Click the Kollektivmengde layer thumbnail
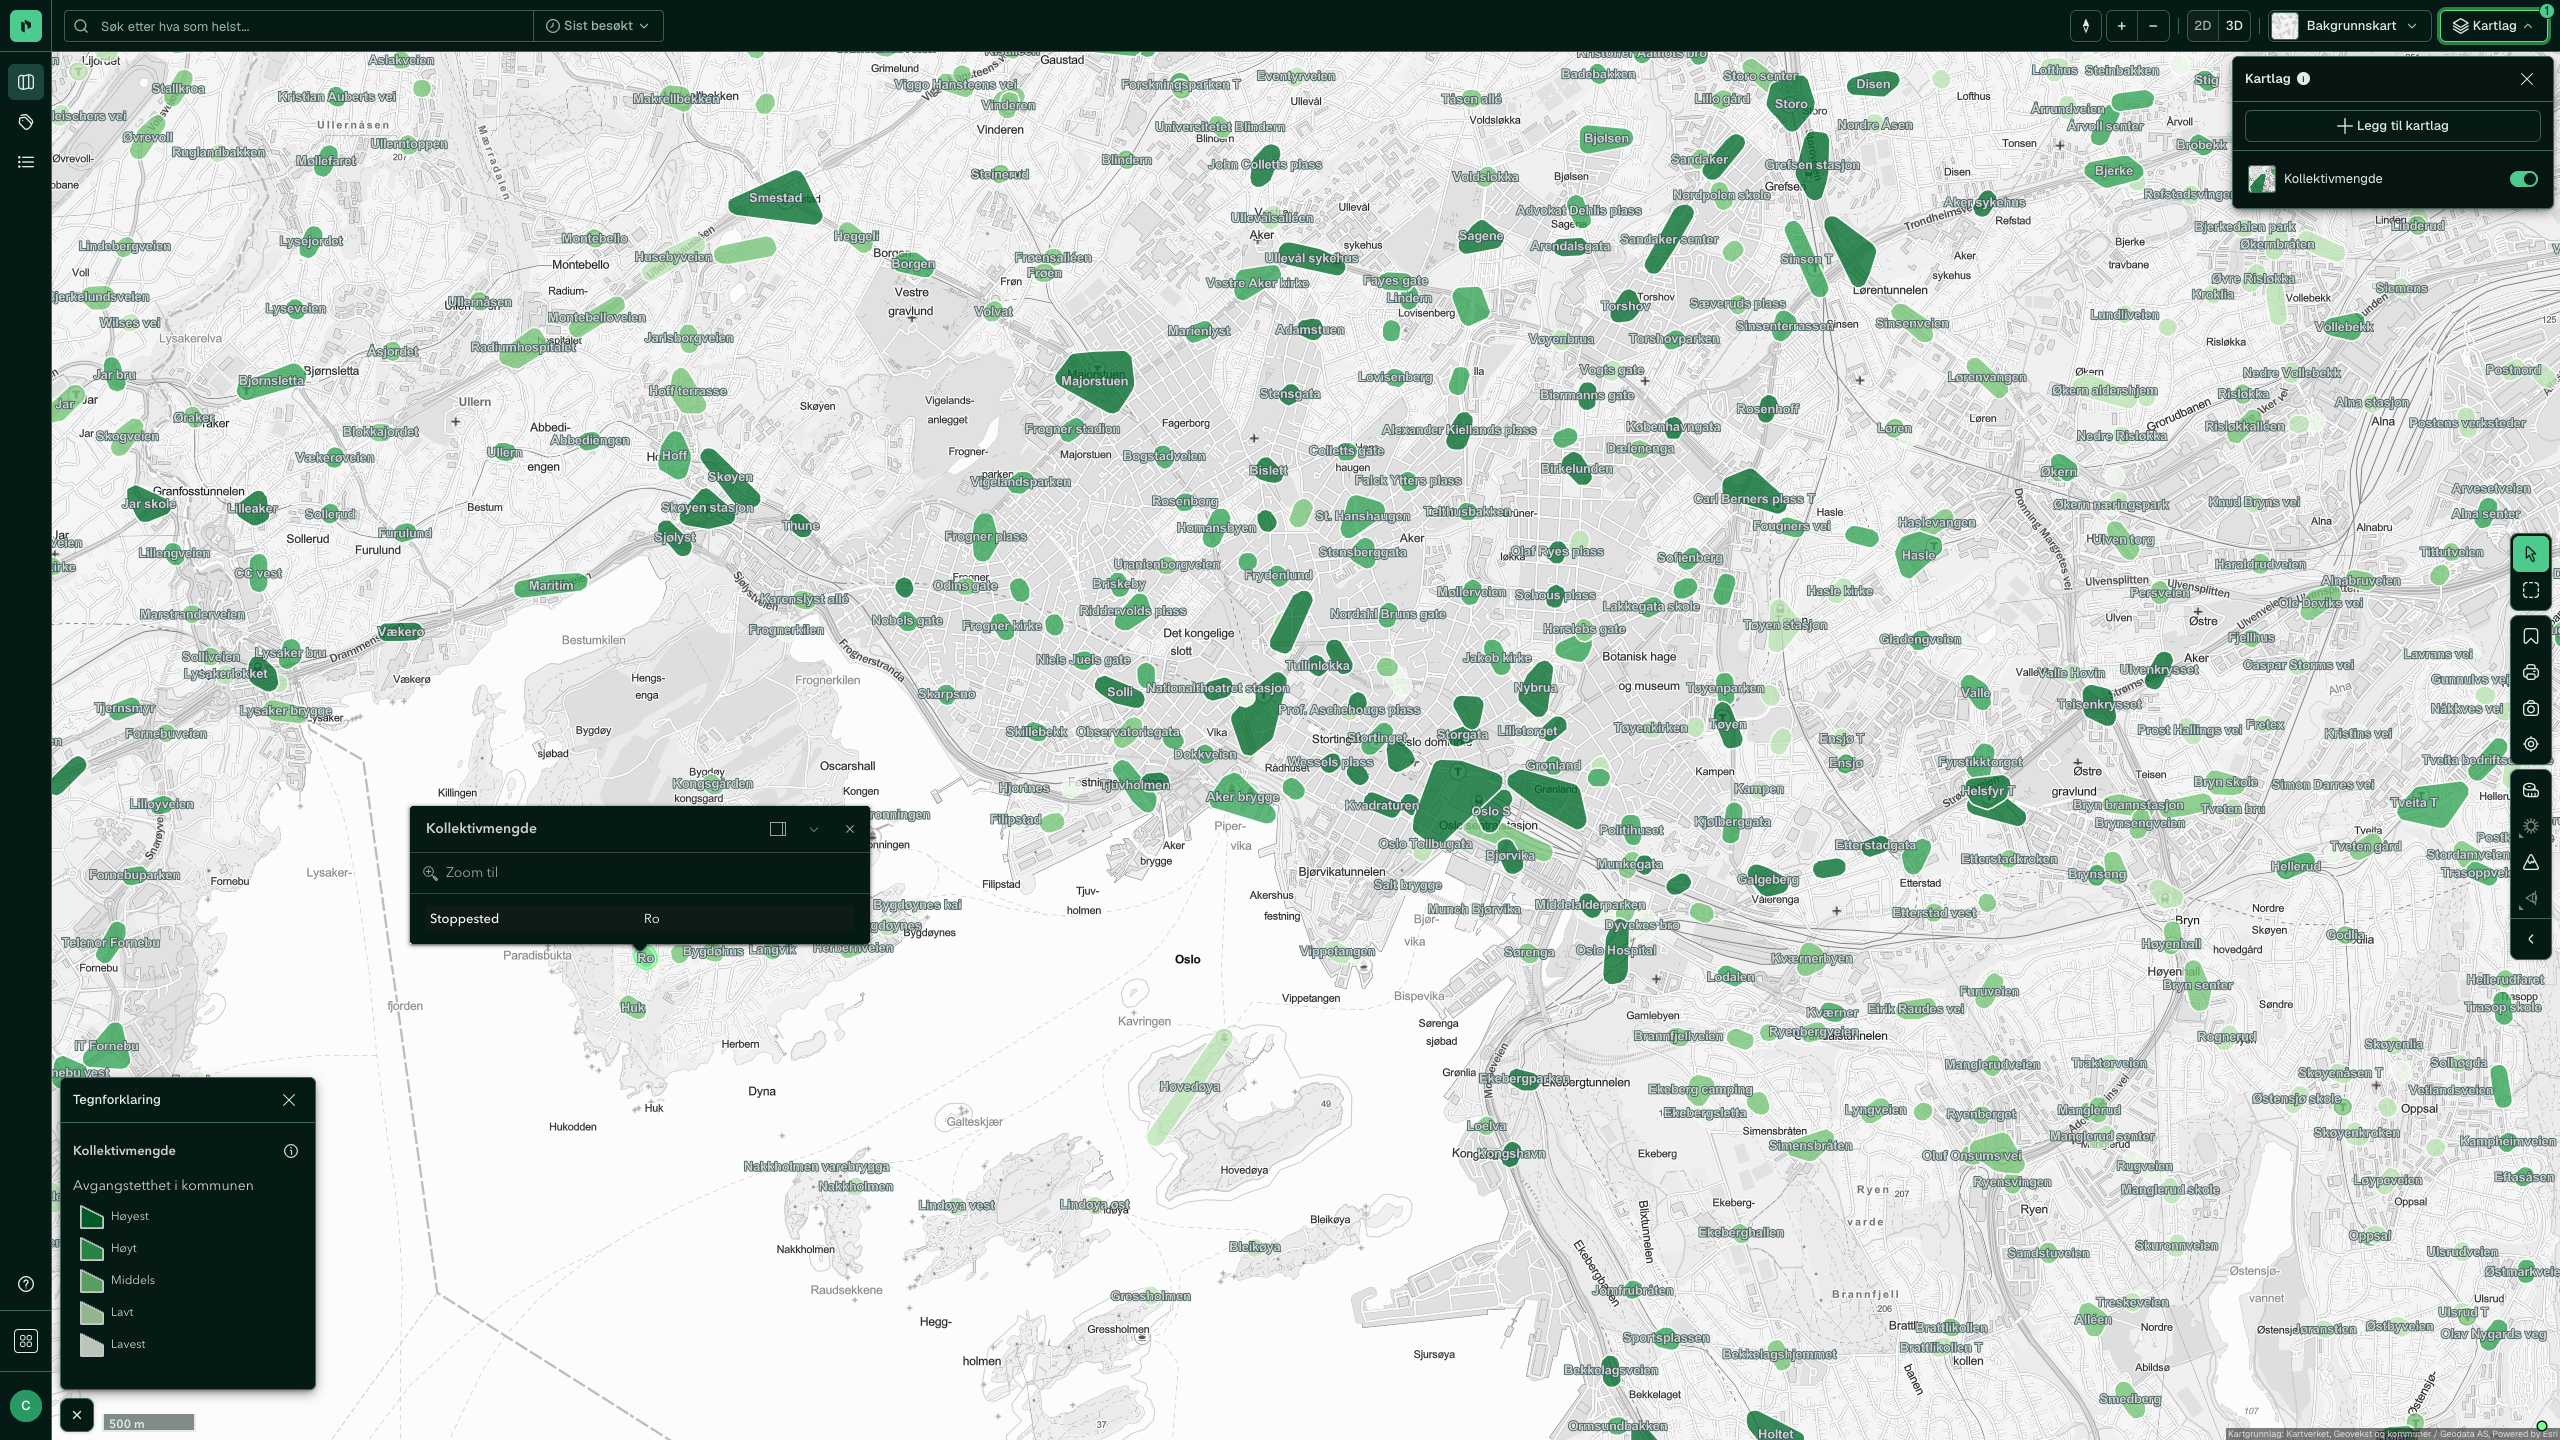Image resolution: width=2560 pixels, height=1440 pixels. pyautogui.click(x=2262, y=179)
